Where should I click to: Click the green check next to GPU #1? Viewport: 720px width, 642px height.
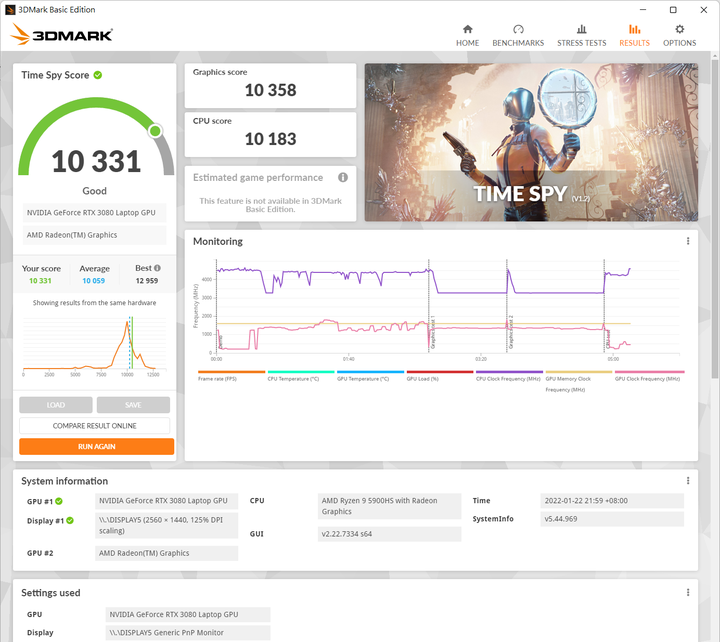[59, 501]
